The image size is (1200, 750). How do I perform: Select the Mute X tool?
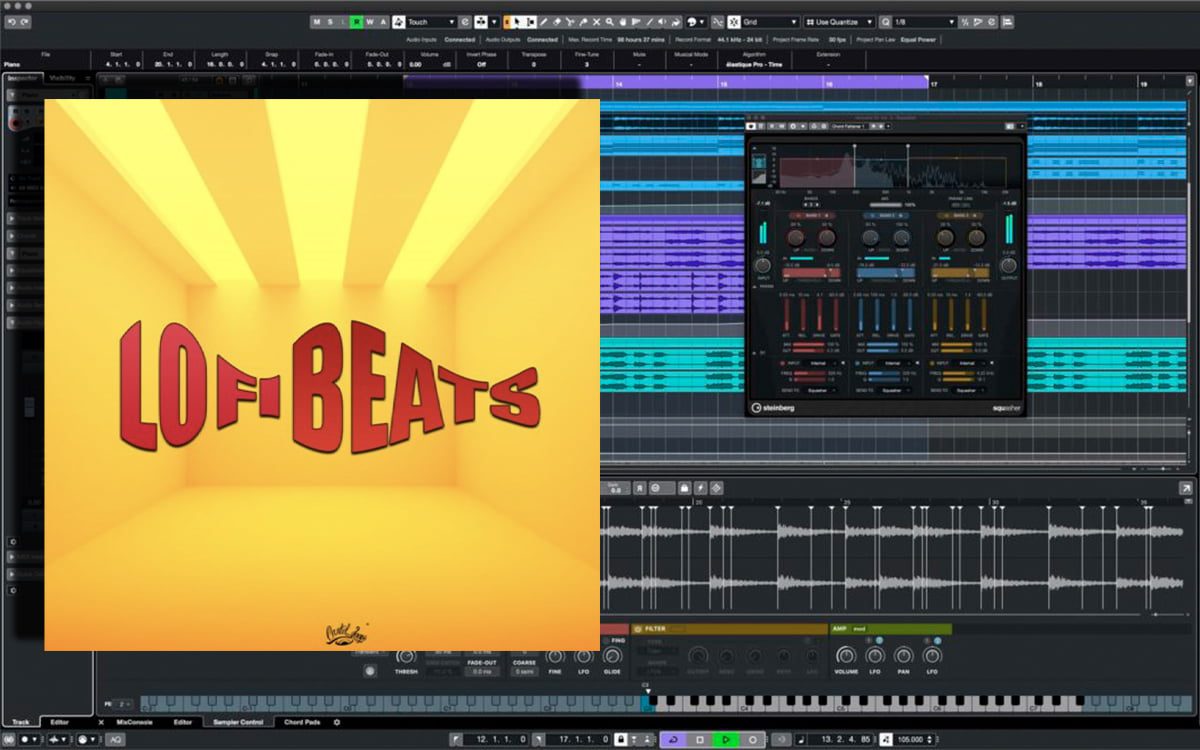597,22
